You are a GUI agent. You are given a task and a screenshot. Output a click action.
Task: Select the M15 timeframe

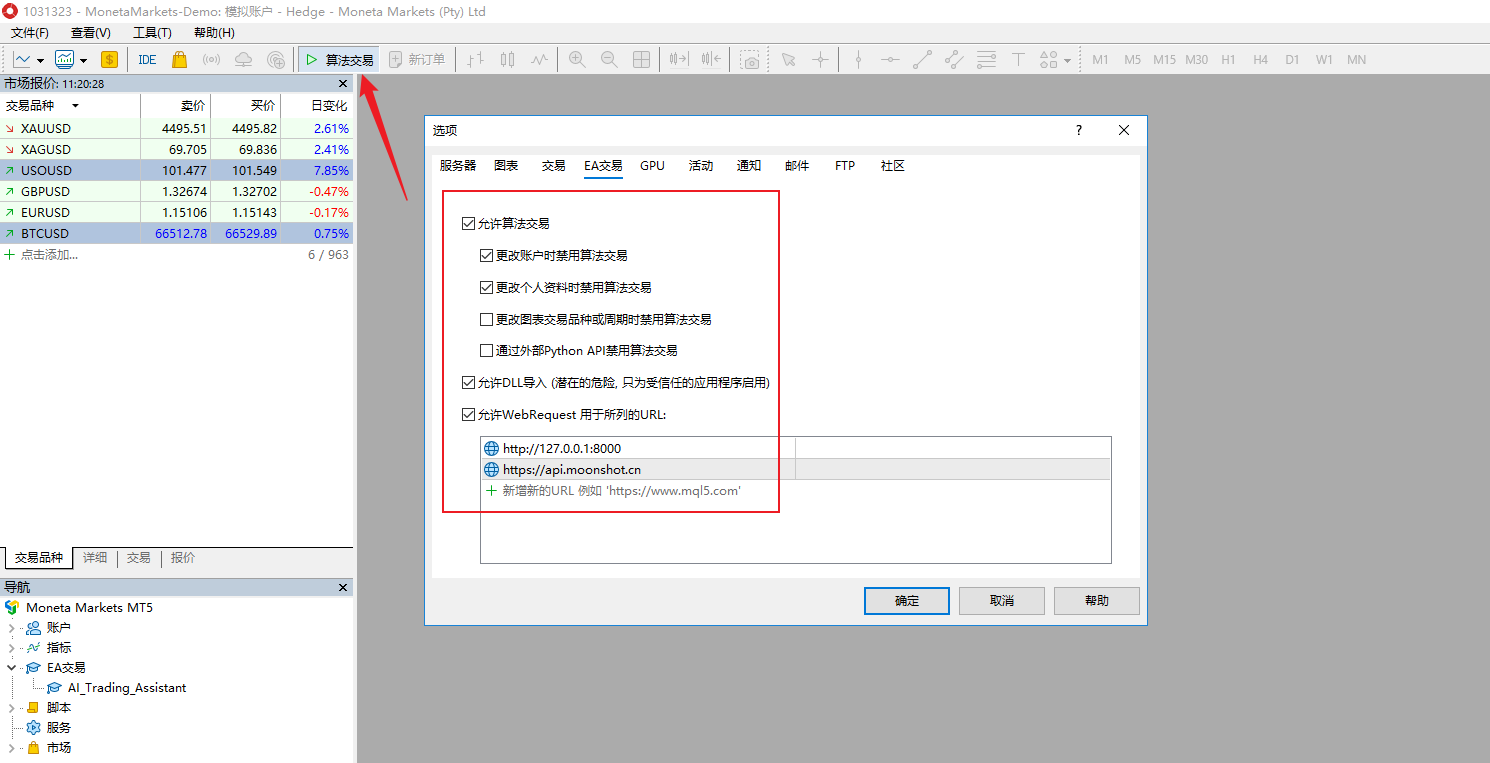pos(1164,60)
